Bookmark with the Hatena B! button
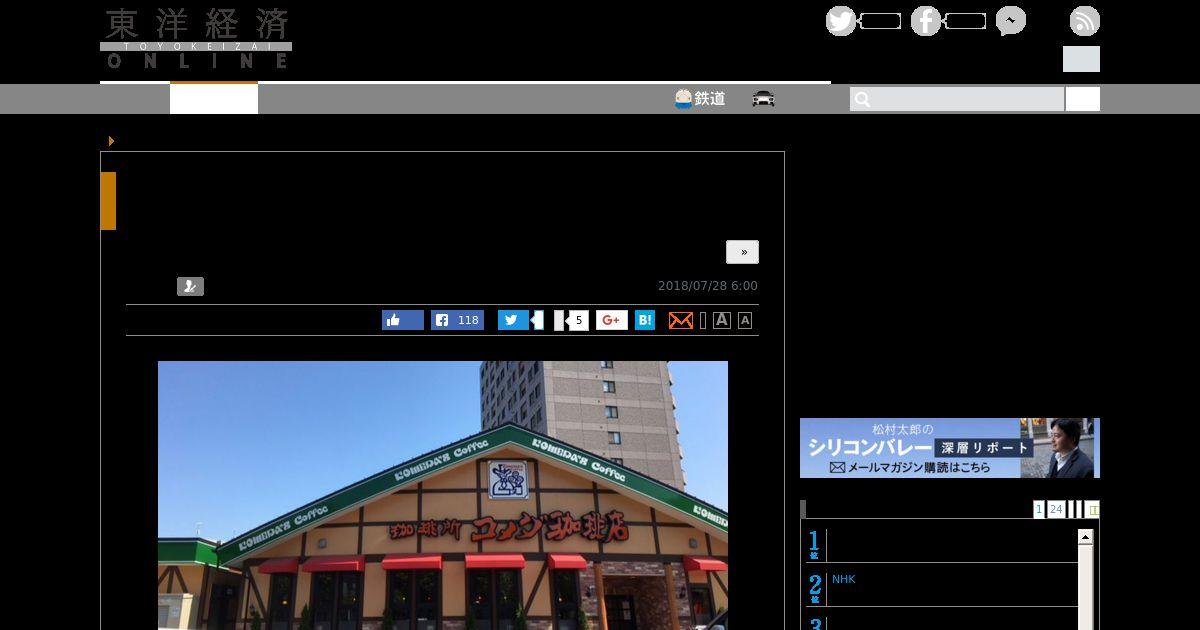 pyautogui.click(x=645, y=320)
